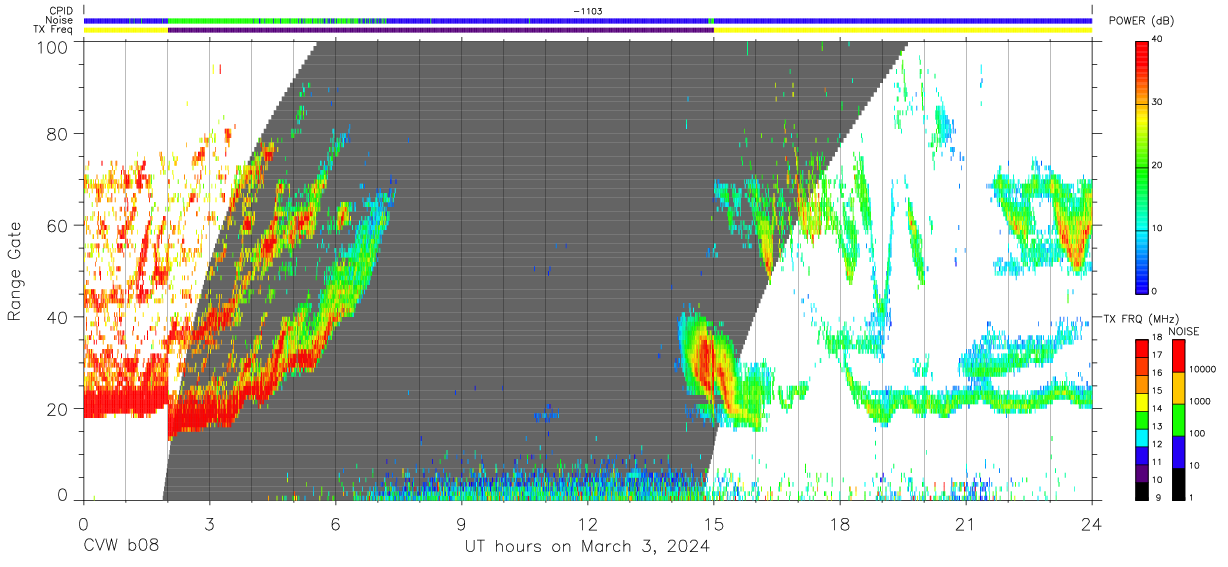Click the cyan swatch in the TX FRQ legend

click(x=1142, y=436)
